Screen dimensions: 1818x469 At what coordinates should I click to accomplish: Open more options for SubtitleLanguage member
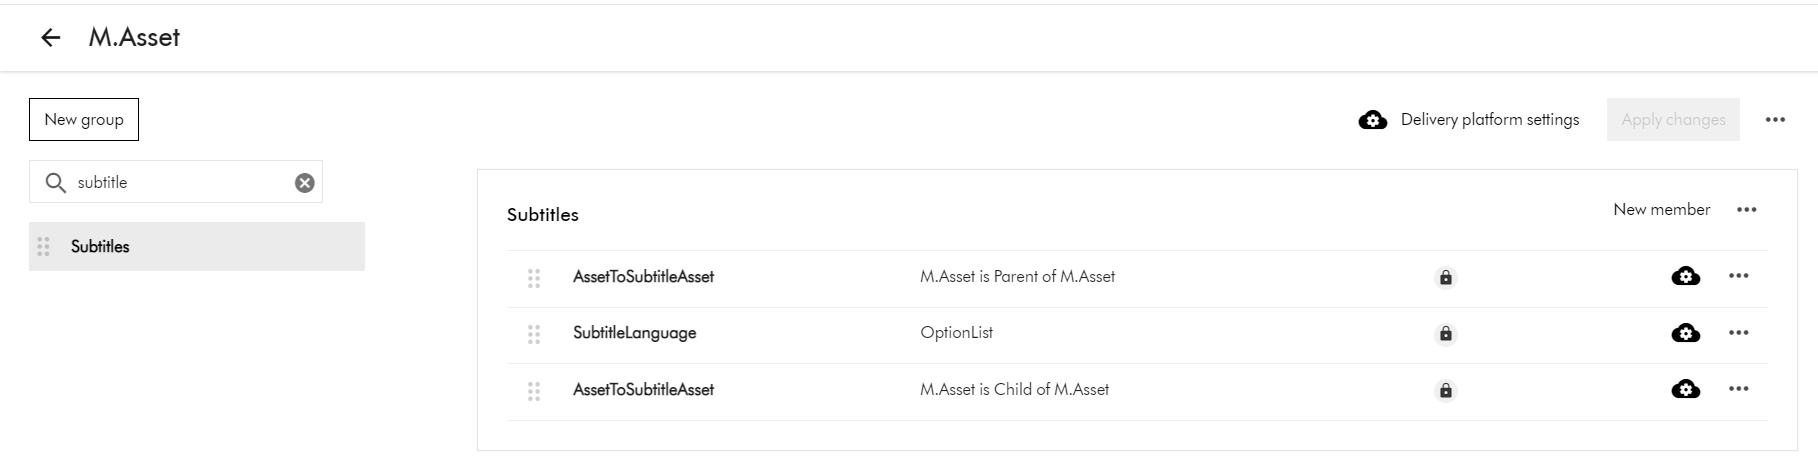pos(1738,333)
